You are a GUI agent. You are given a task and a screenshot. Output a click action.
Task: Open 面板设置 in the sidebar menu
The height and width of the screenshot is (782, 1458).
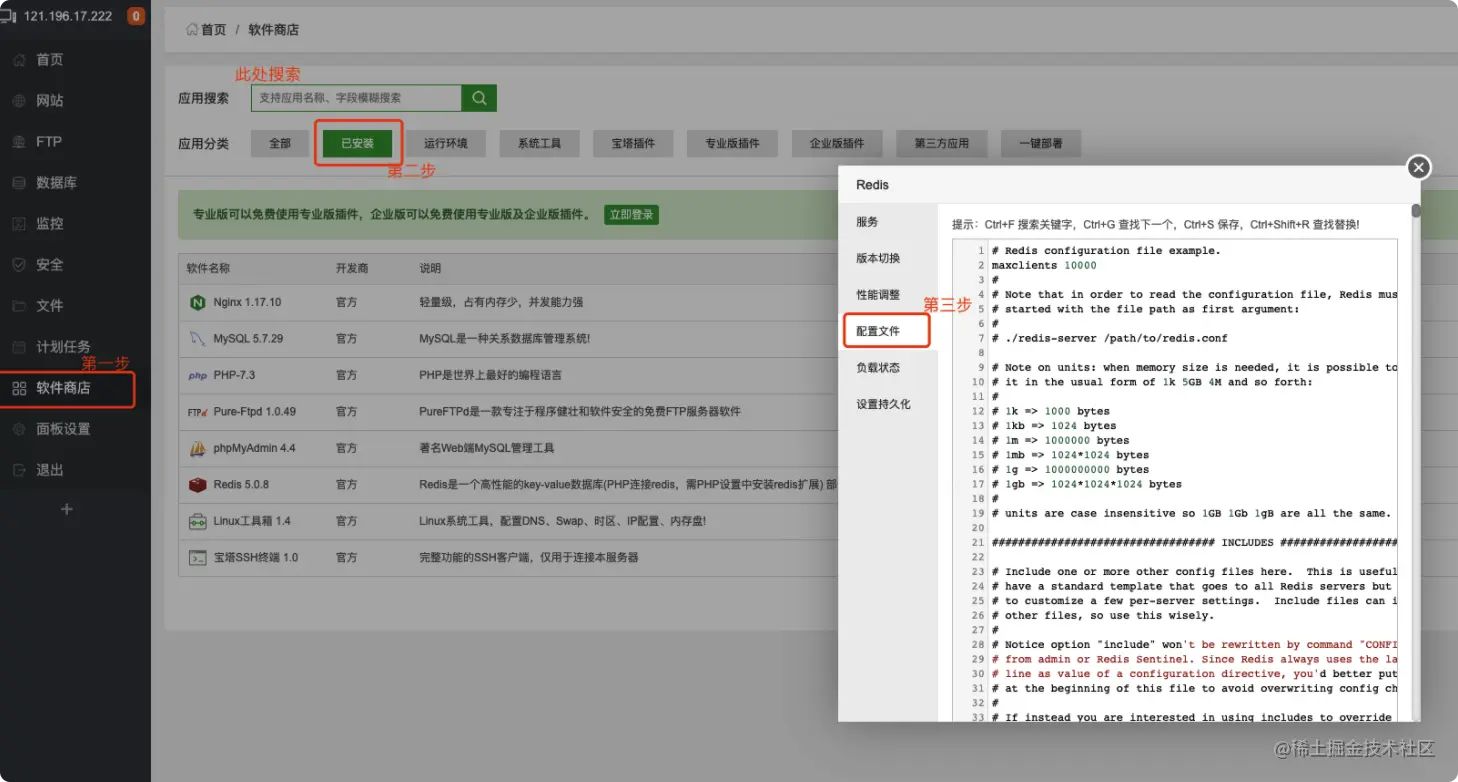pyautogui.click(x=63, y=429)
